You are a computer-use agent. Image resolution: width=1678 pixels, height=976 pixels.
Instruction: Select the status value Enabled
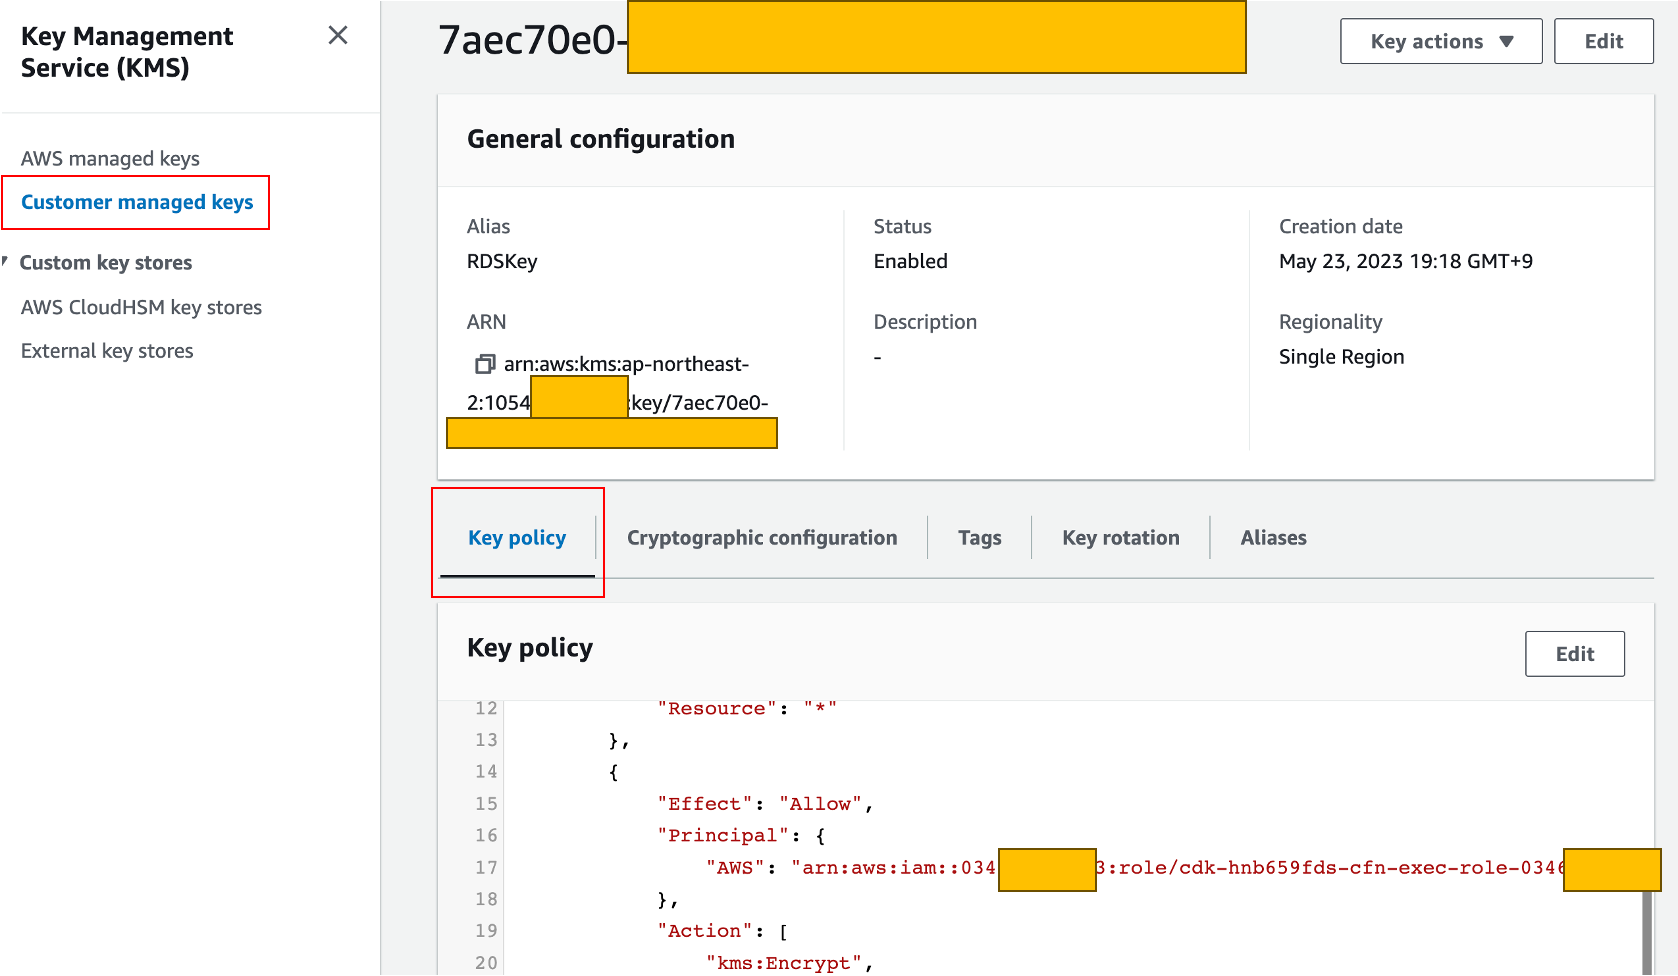910,261
